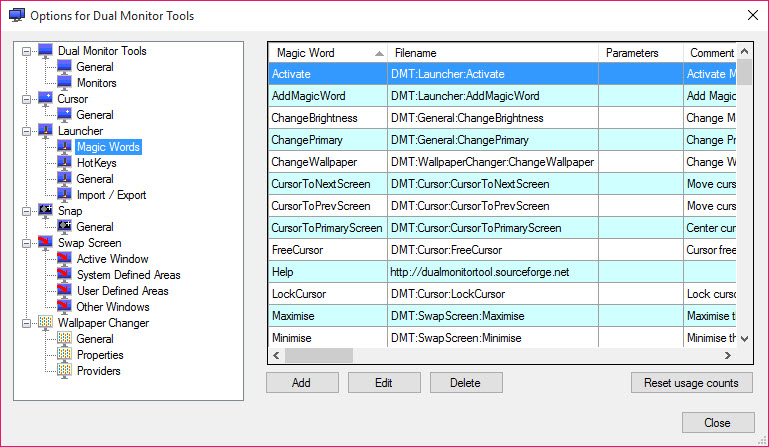The height and width of the screenshot is (447, 769).
Task: Add a new magic word
Action: [x=302, y=383]
